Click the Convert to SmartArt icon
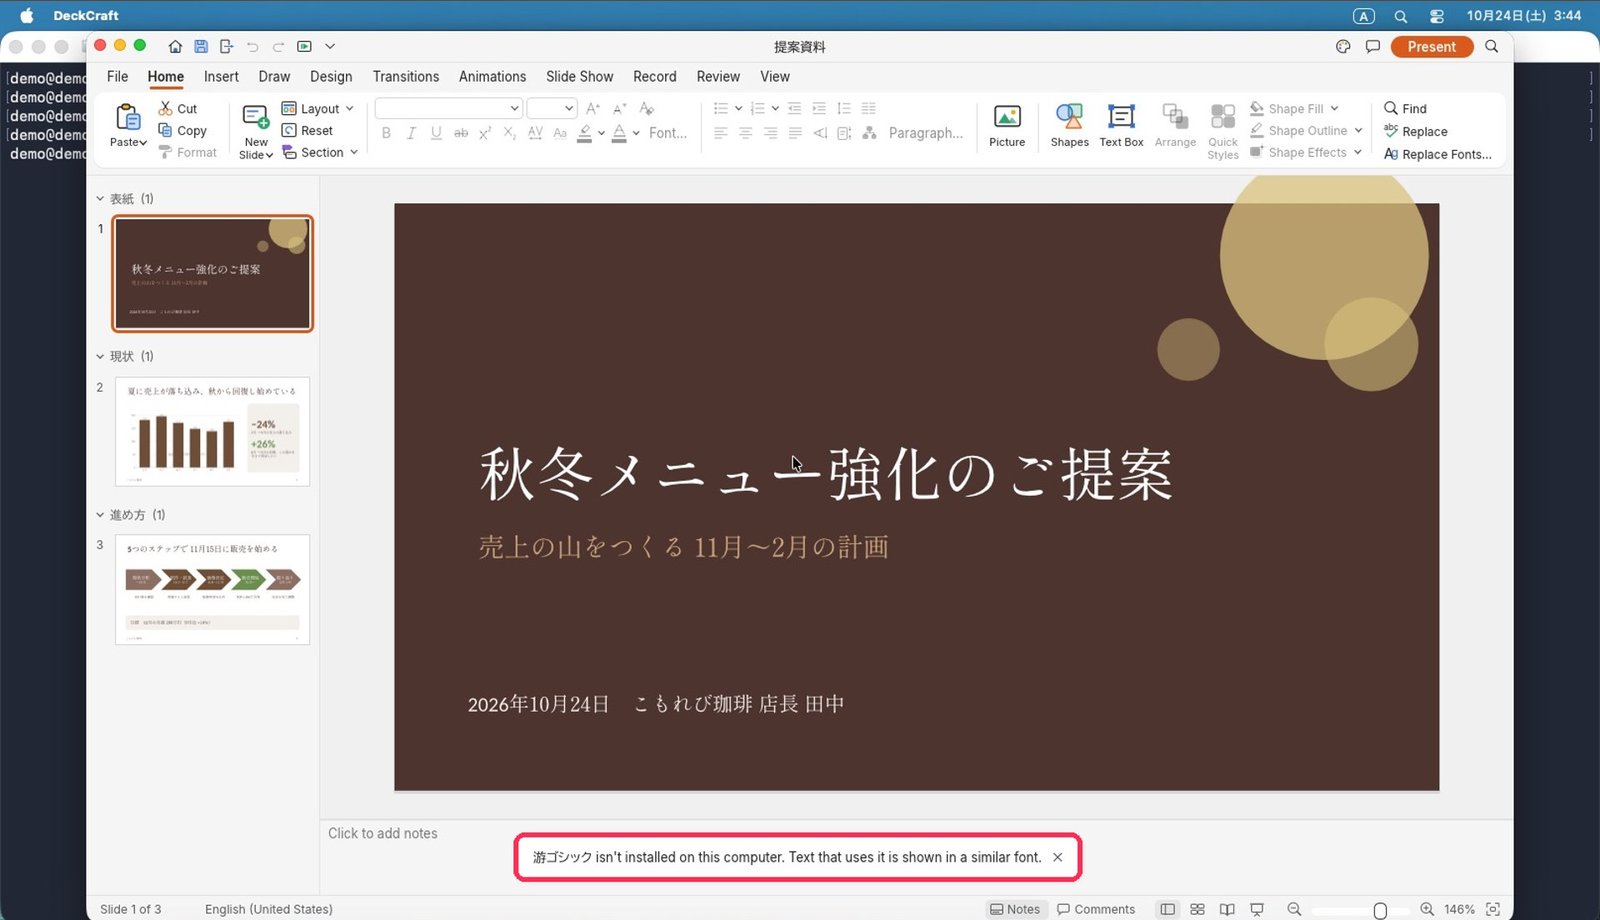 [869, 133]
